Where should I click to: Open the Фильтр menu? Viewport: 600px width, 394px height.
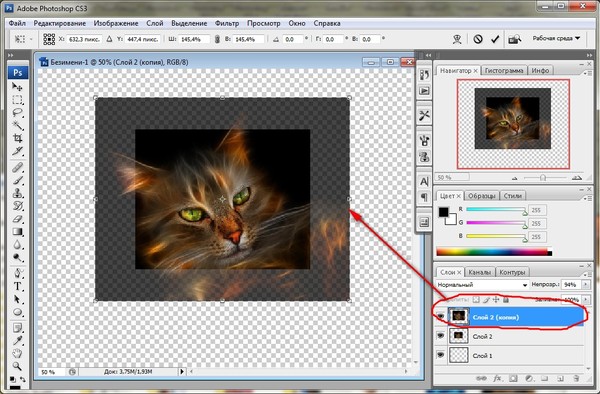tap(227, 23)
